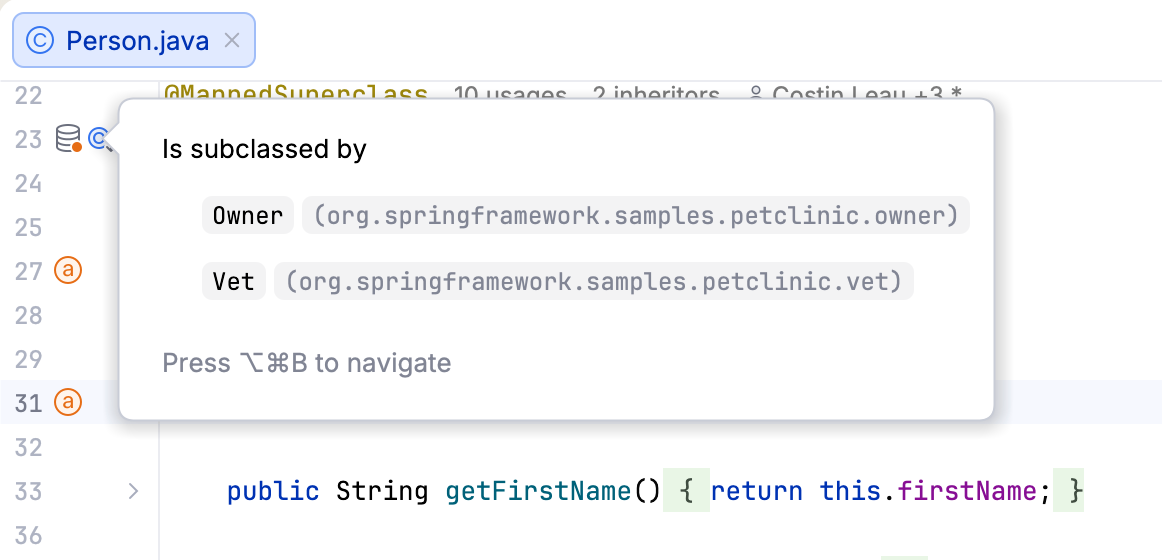Image resolution: width=1162 pixels, height=560 pixels.
Task: Click the firstName field reference in the code
Action: click(966, 491)
